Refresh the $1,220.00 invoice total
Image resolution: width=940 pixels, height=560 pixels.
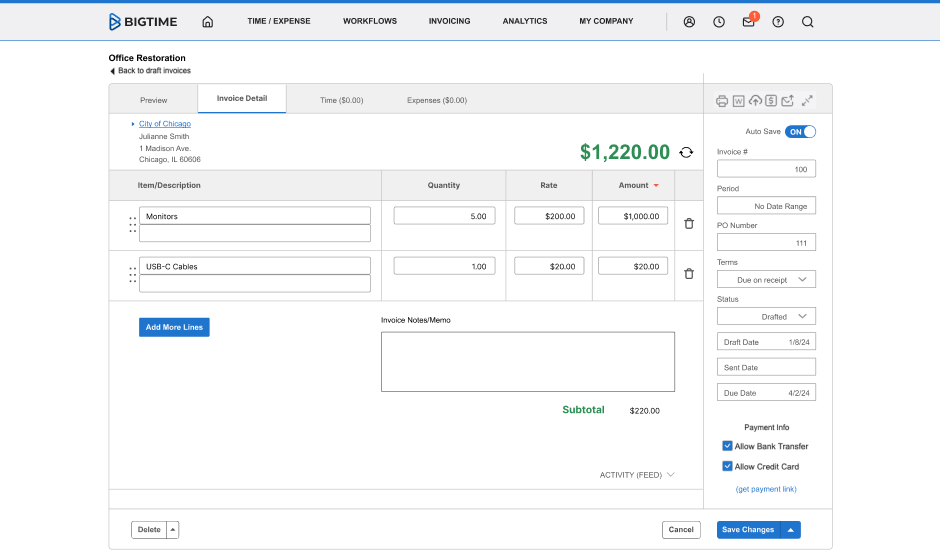click(x=686, y=152)
